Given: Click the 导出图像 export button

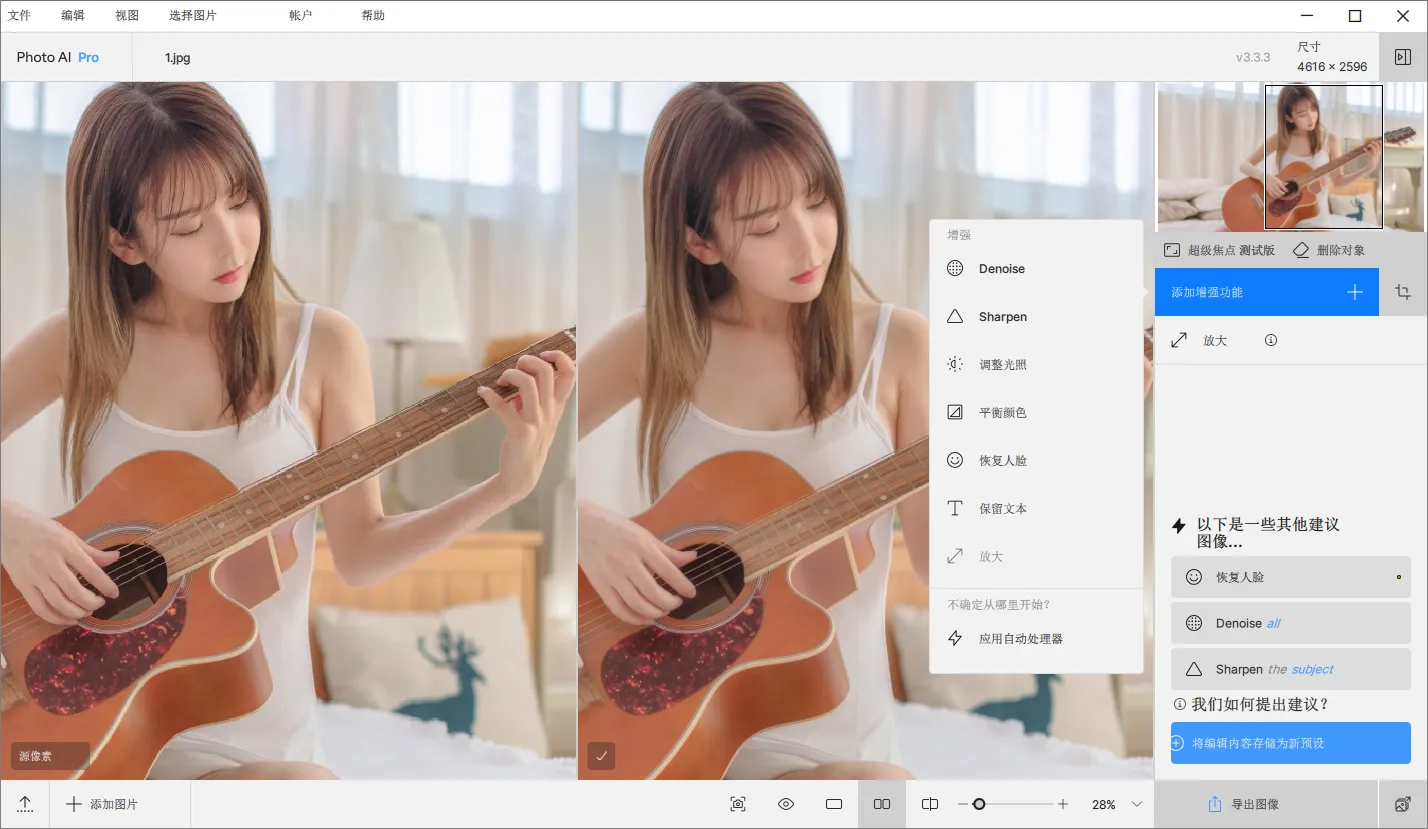Looking at the screenshot, I should click(1242, 804).
